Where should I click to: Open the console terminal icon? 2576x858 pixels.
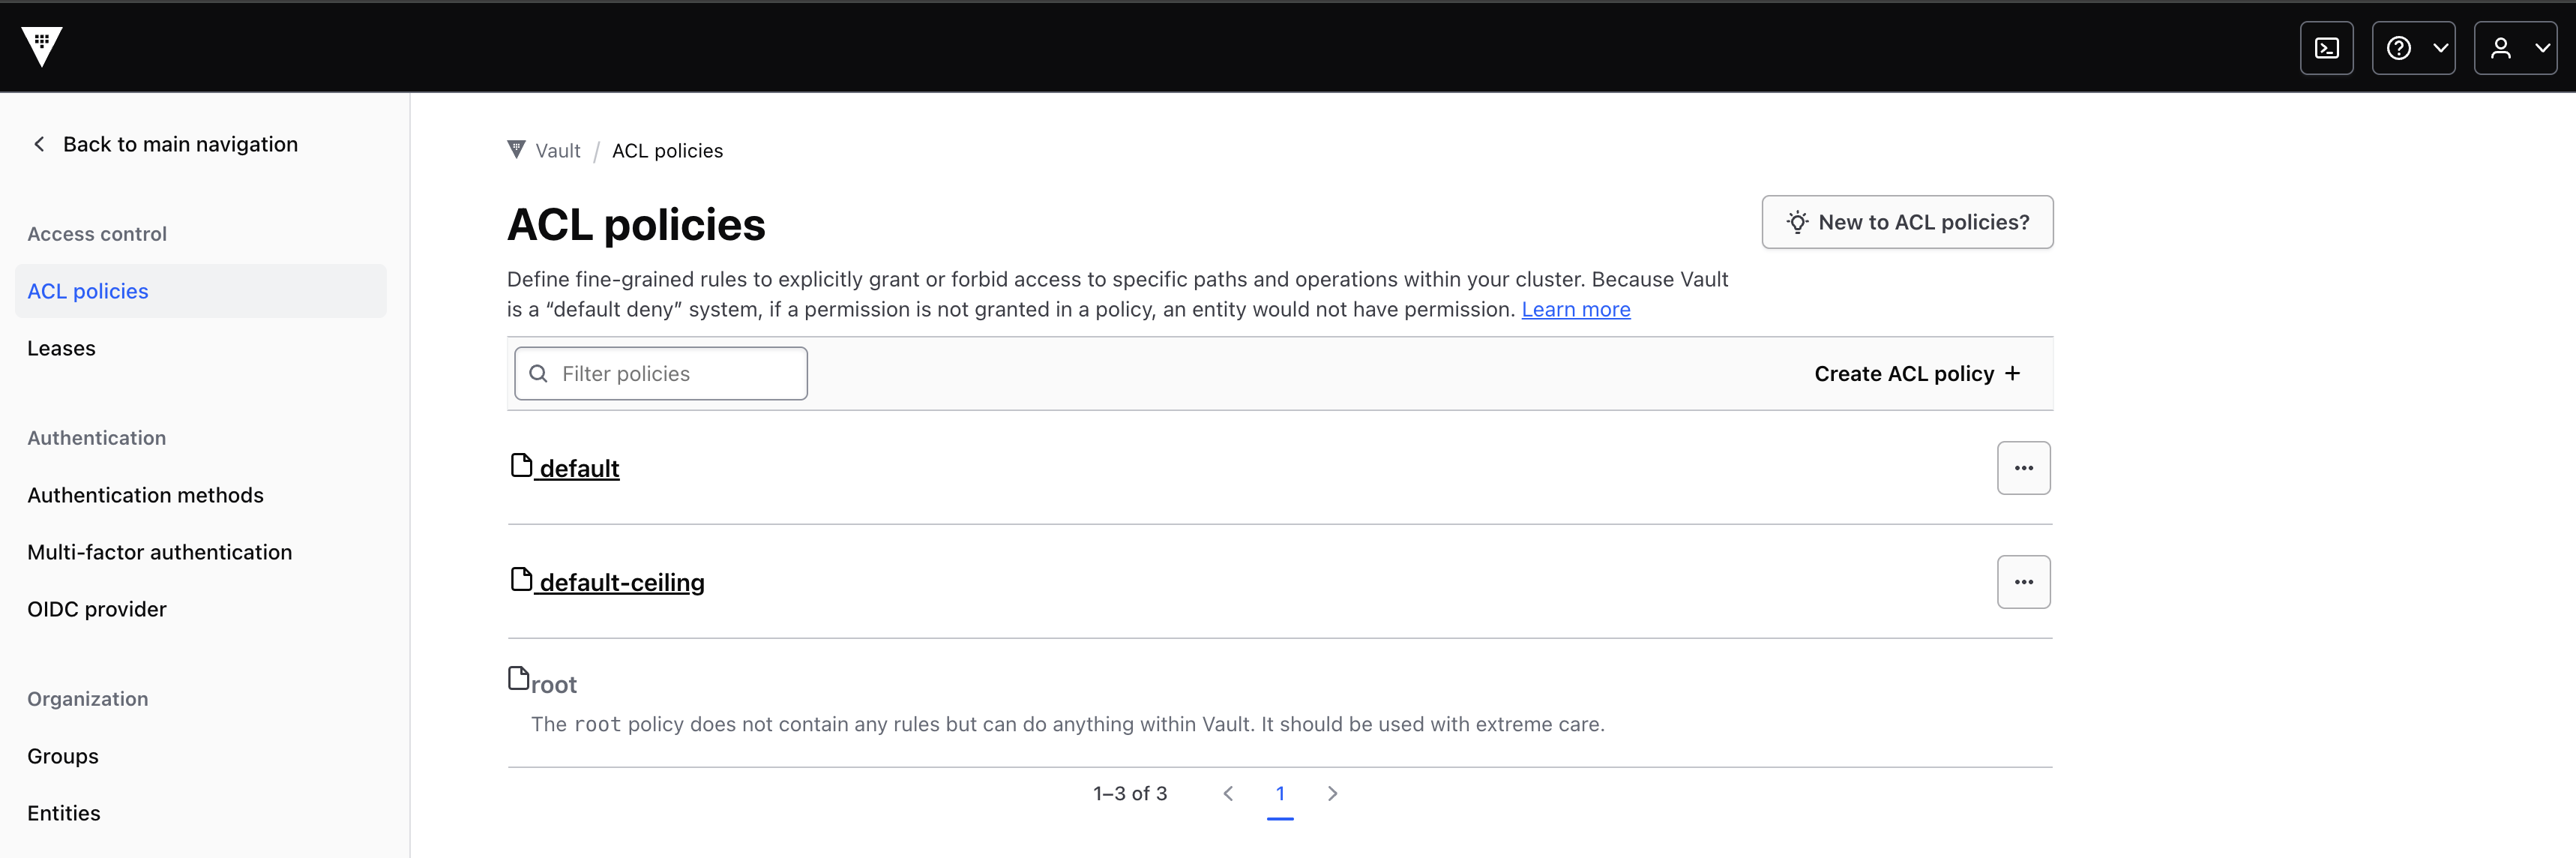point(2327,48)
